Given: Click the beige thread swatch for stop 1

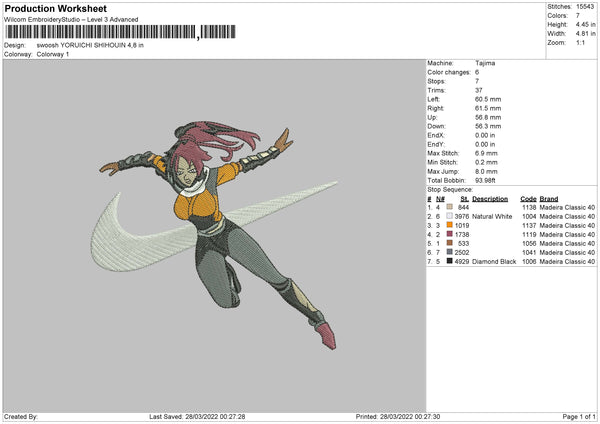Looking at the screenshot, I should click(x=450, y=206).
